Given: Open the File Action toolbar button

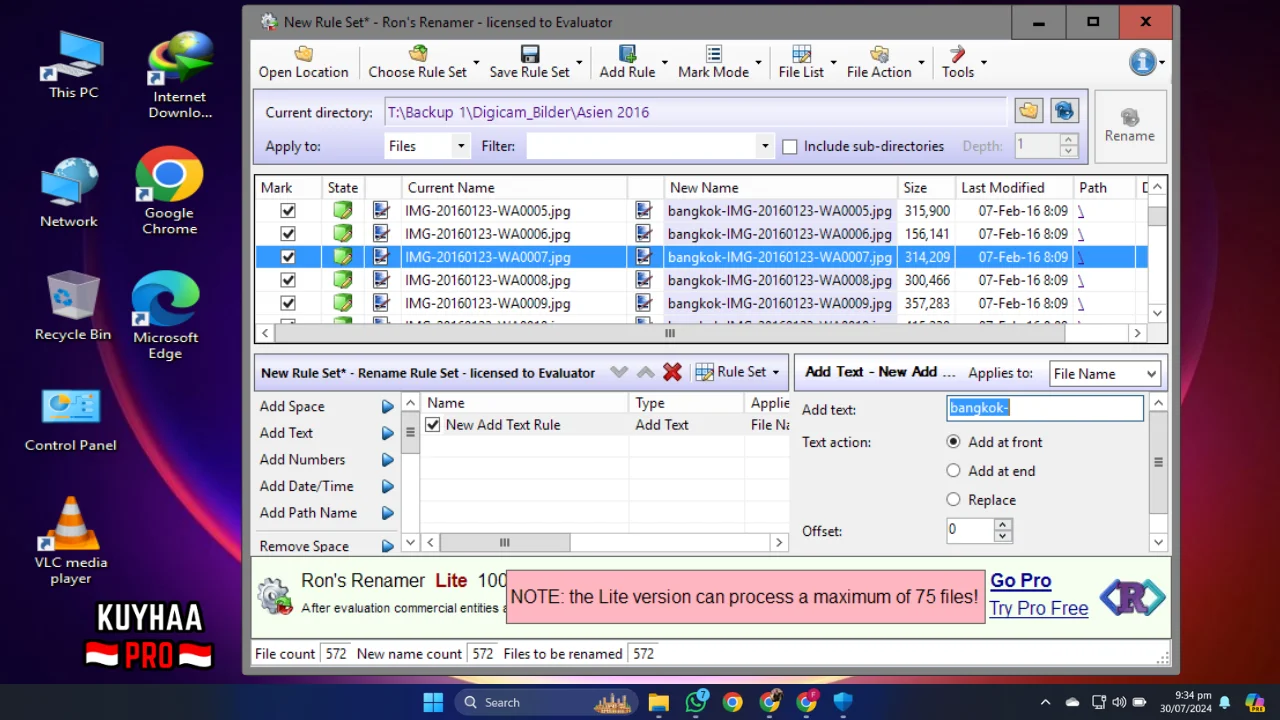Looking at the screenshot, I should coord(879,62).
